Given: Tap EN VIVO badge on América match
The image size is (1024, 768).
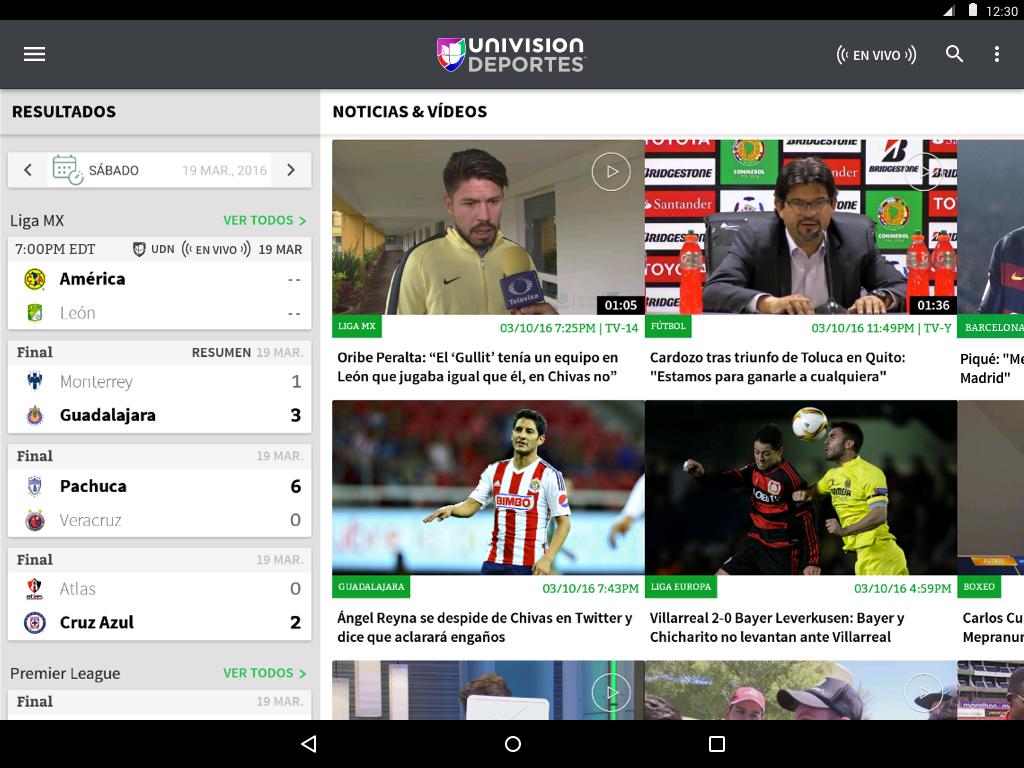Looking at the screenshot, I should 216,249.
